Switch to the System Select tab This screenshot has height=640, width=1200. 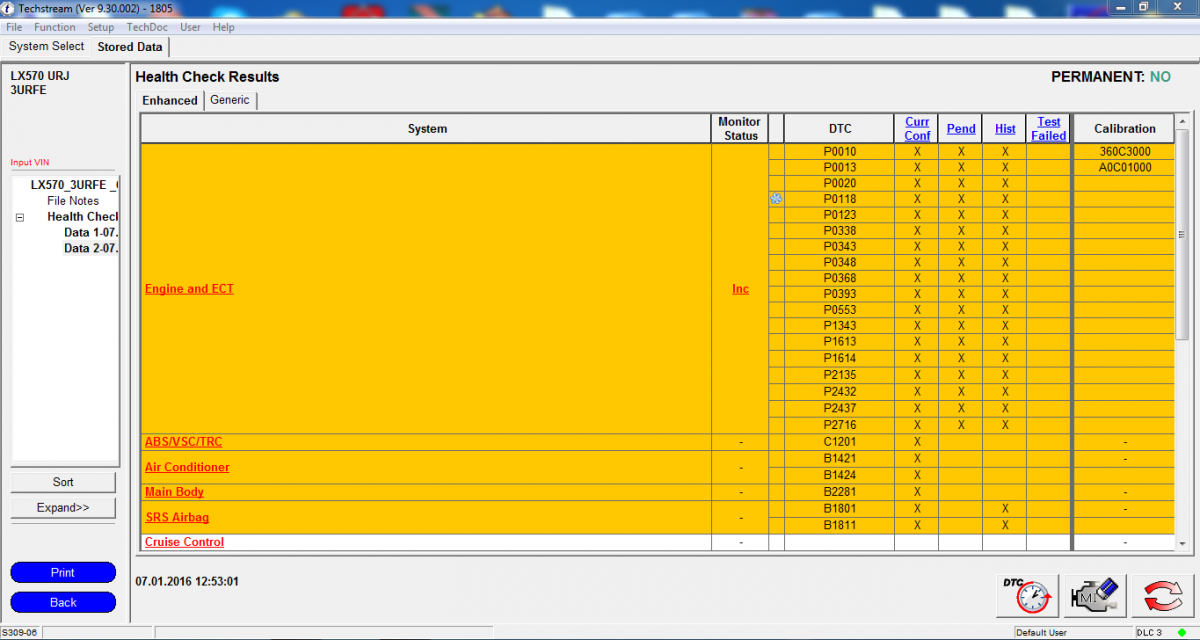[x=46, y=47]
